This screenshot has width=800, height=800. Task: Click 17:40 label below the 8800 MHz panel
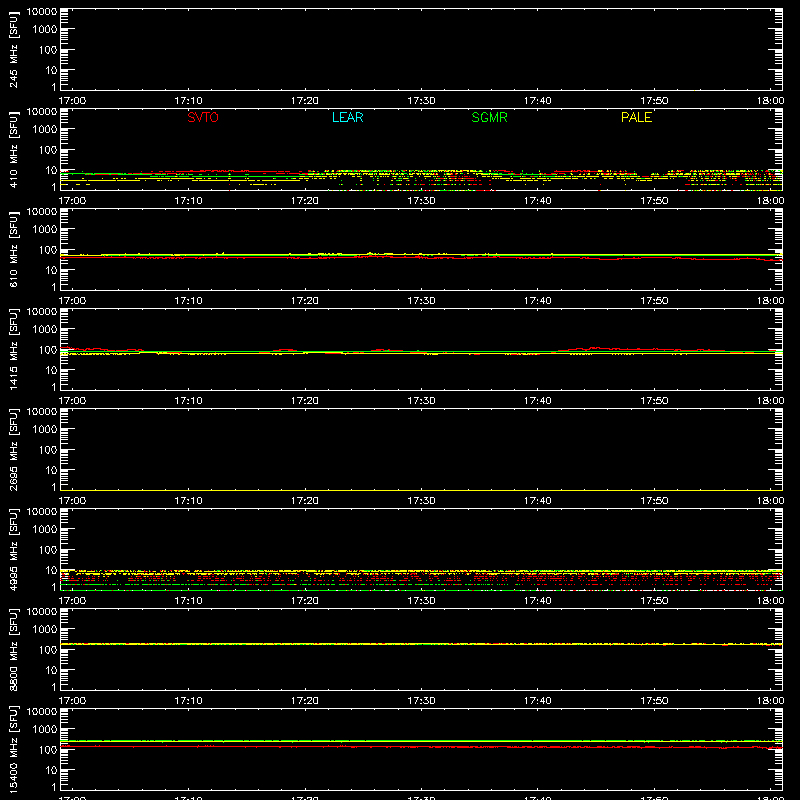click(537, 701)
